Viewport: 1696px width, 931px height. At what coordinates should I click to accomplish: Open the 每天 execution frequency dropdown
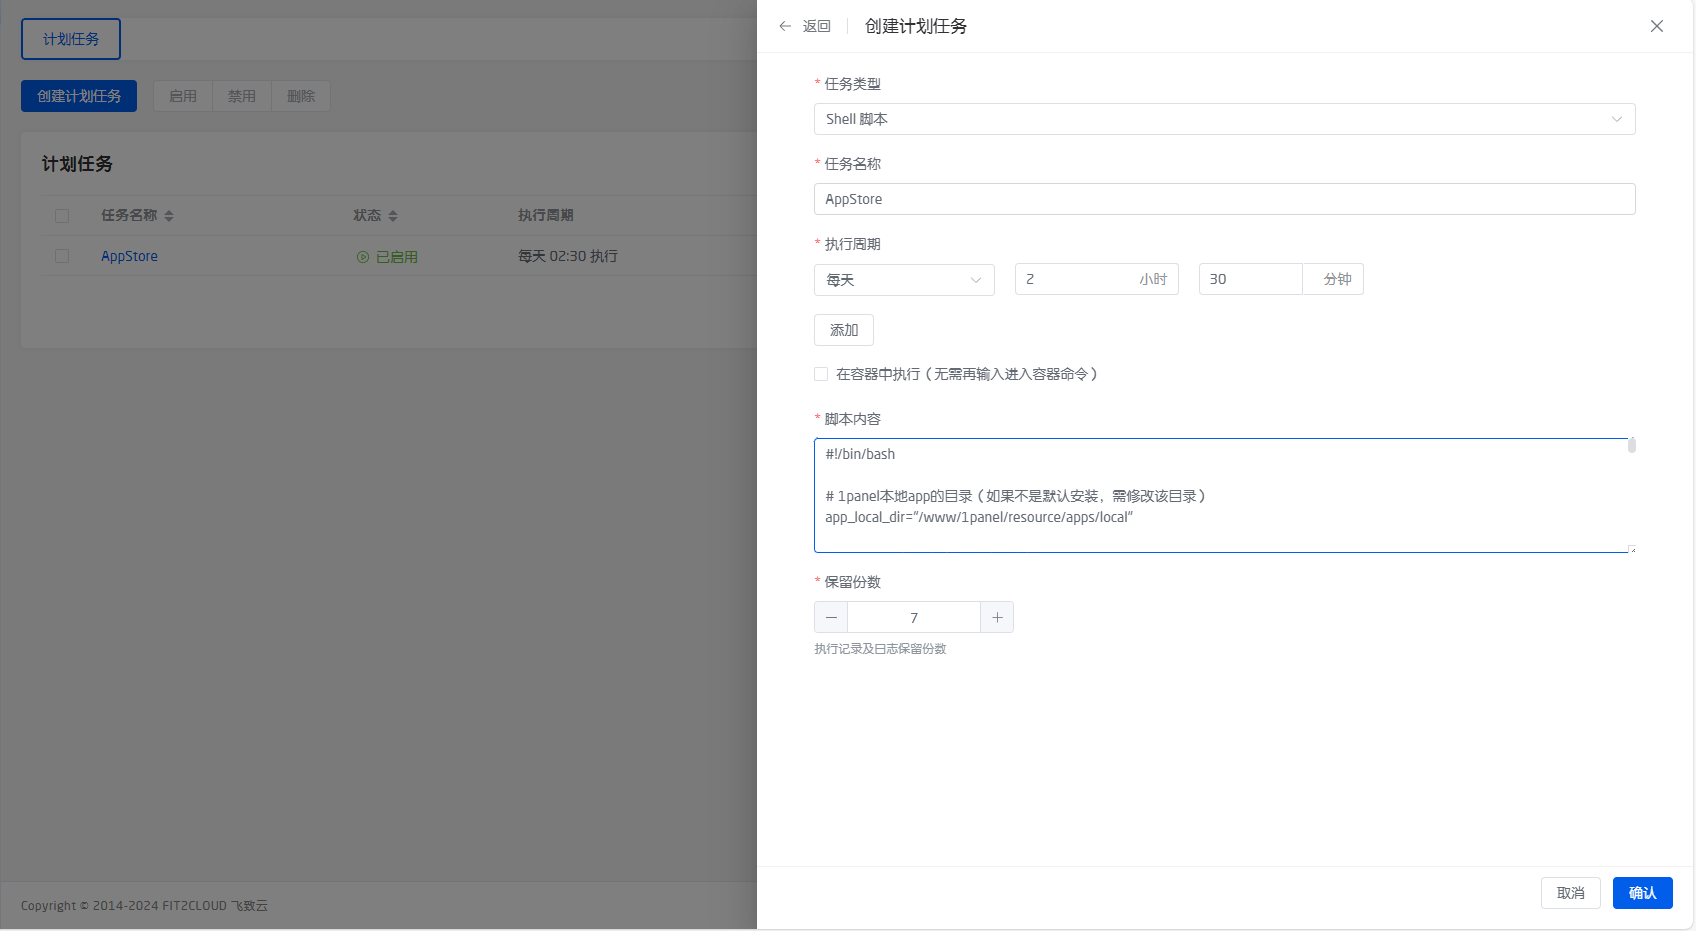pos(904,280)
